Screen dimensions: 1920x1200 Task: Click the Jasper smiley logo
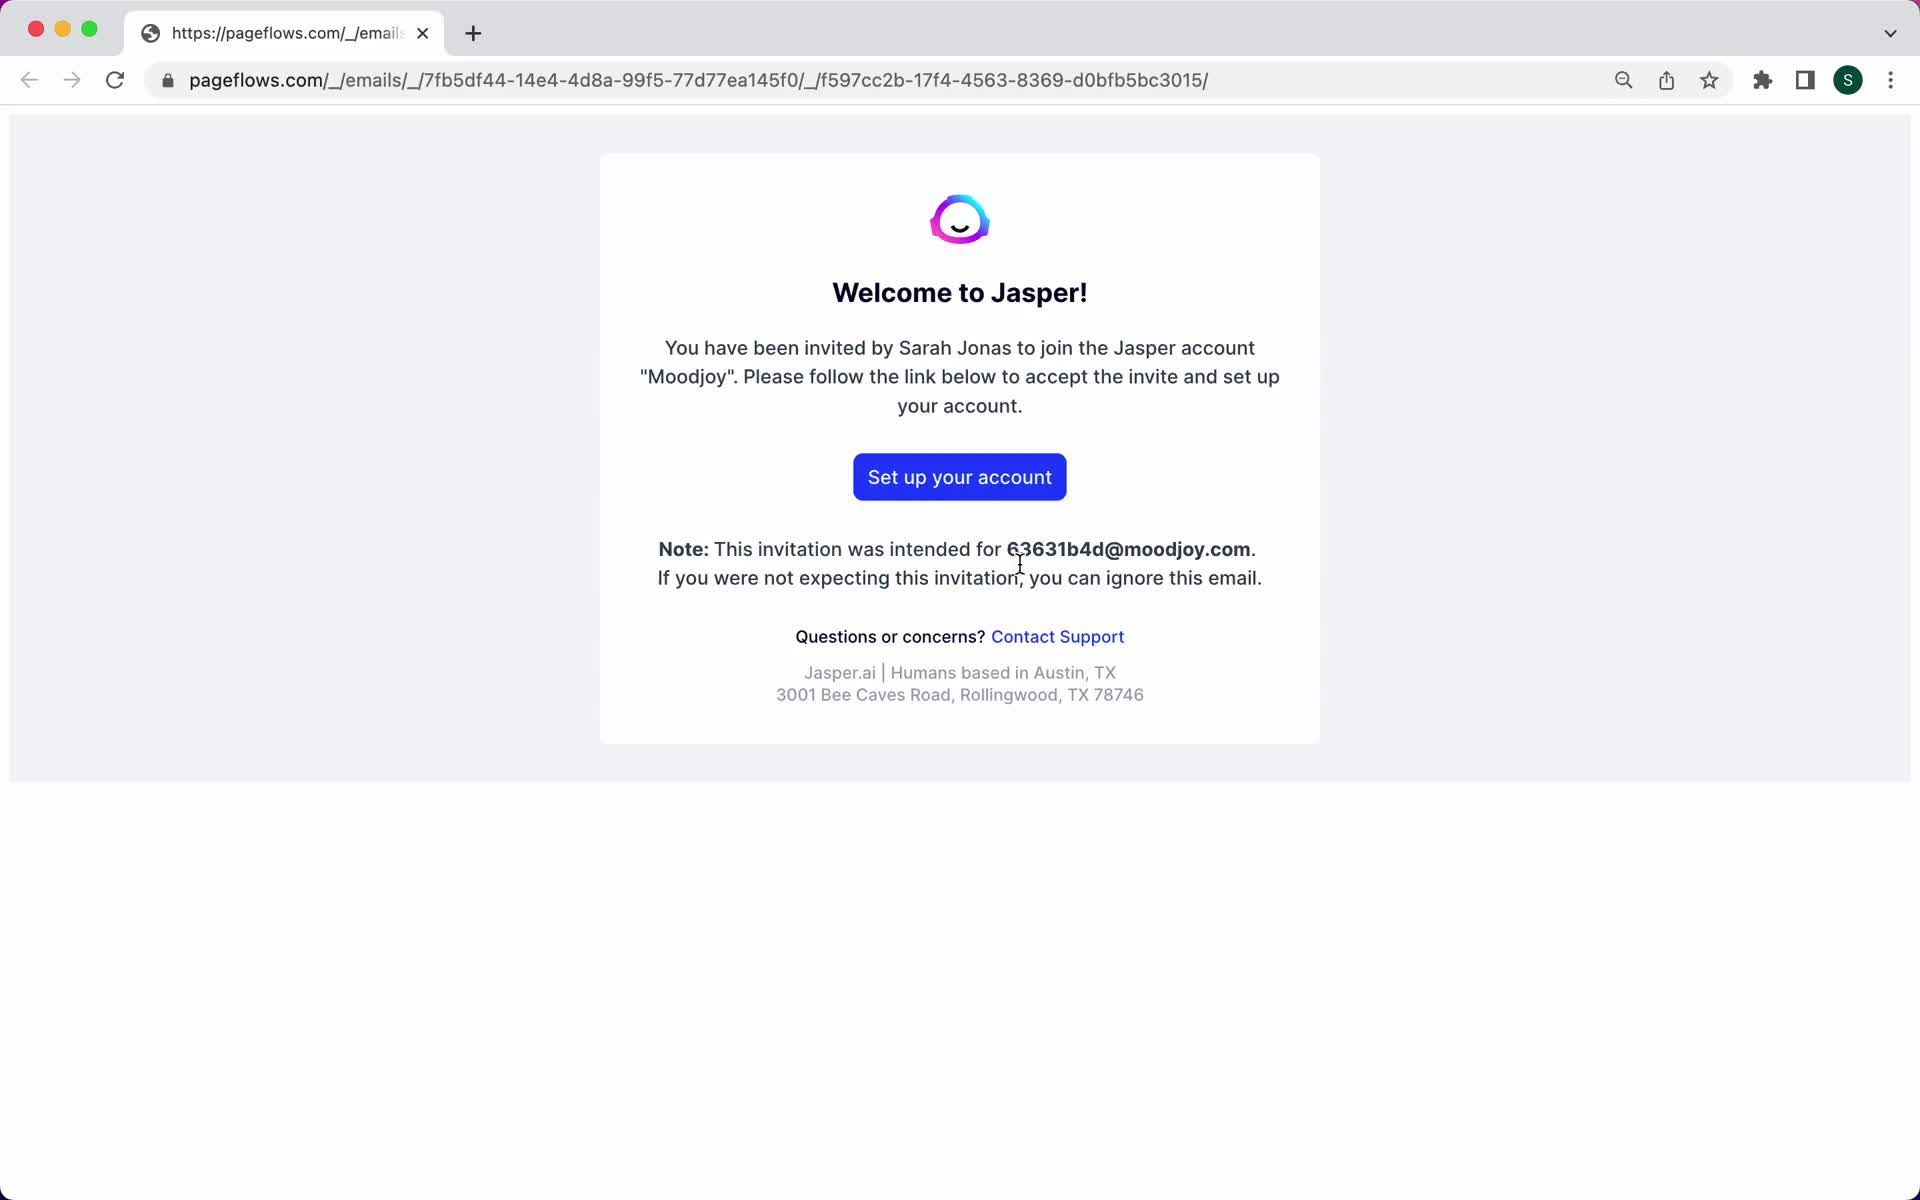(959, 219)
